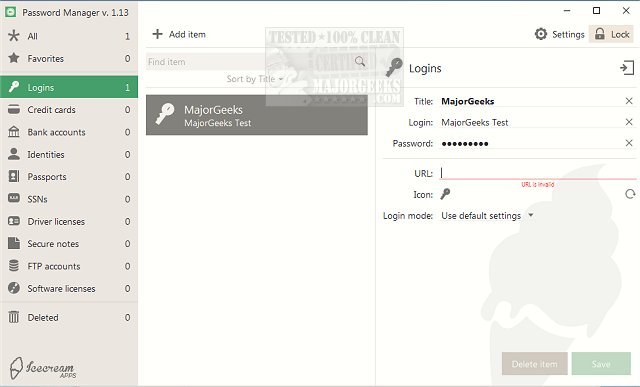
Task: Click the FTP accounts database icon
Action: tap(13, 266)
